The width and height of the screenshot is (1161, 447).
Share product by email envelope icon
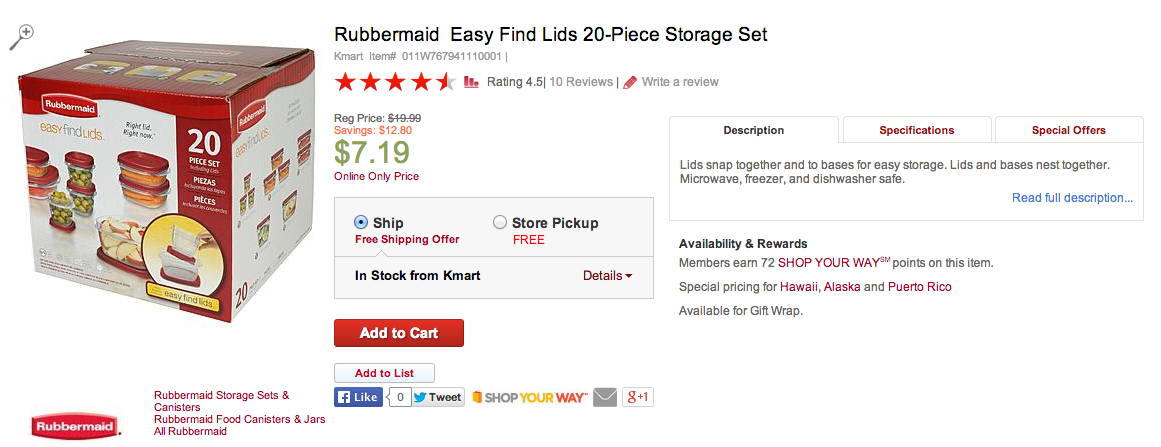(605, 397)
